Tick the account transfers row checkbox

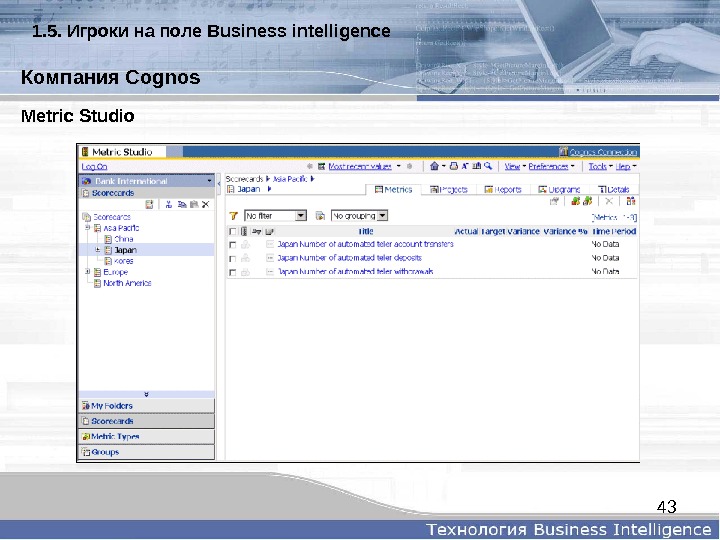[x=233, y=245]
